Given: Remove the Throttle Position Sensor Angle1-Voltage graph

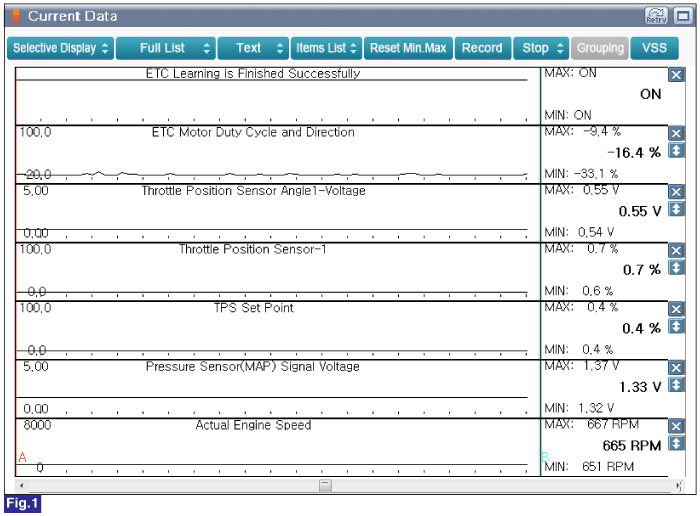Looking at the screenshot, I should [x=676, y=191].
